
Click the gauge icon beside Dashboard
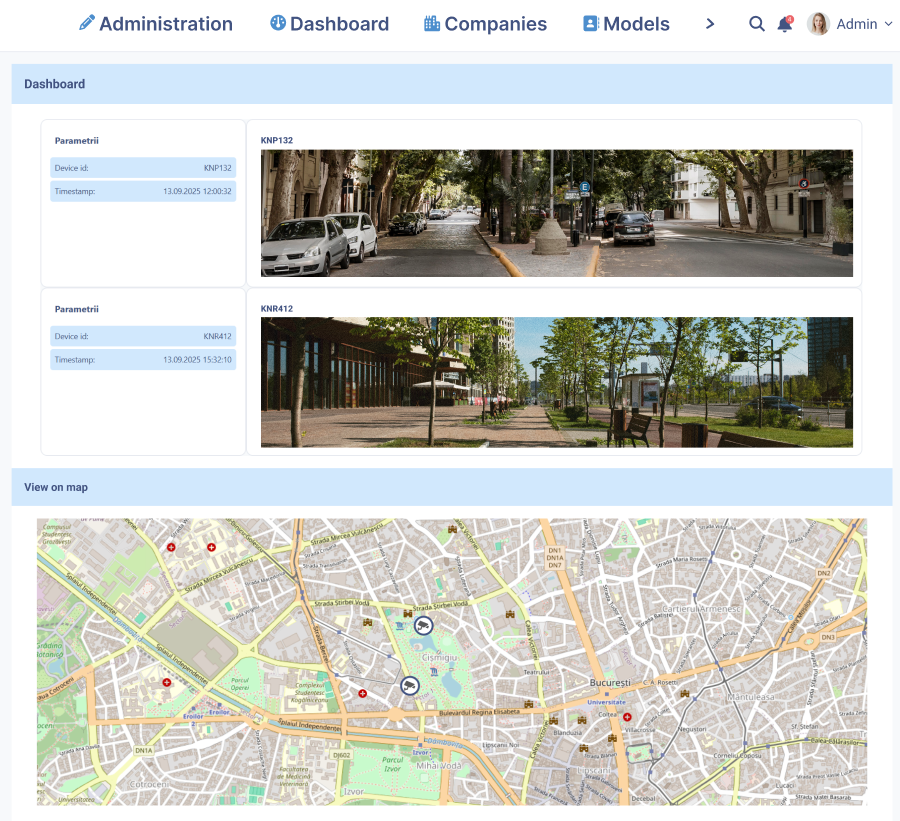pos(278,23)
